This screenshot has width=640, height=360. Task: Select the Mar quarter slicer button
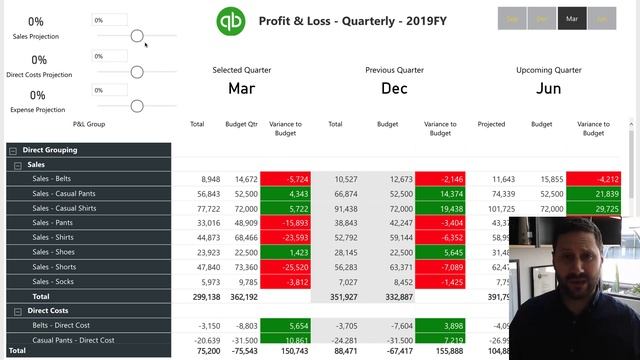572,18
